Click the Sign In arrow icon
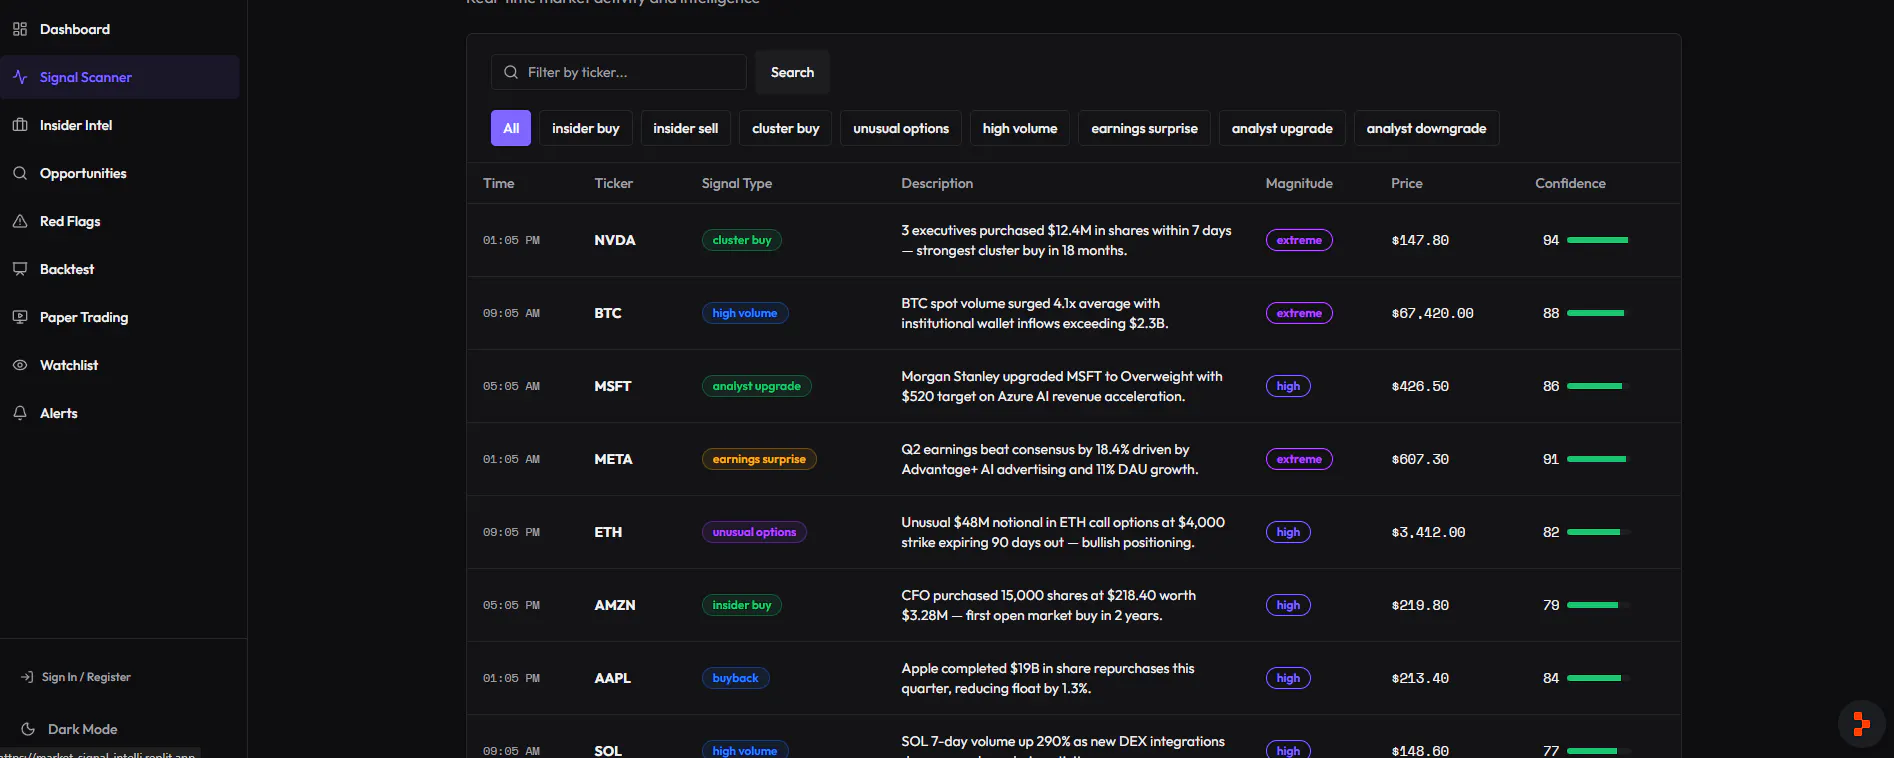 (x=27, y=677)
